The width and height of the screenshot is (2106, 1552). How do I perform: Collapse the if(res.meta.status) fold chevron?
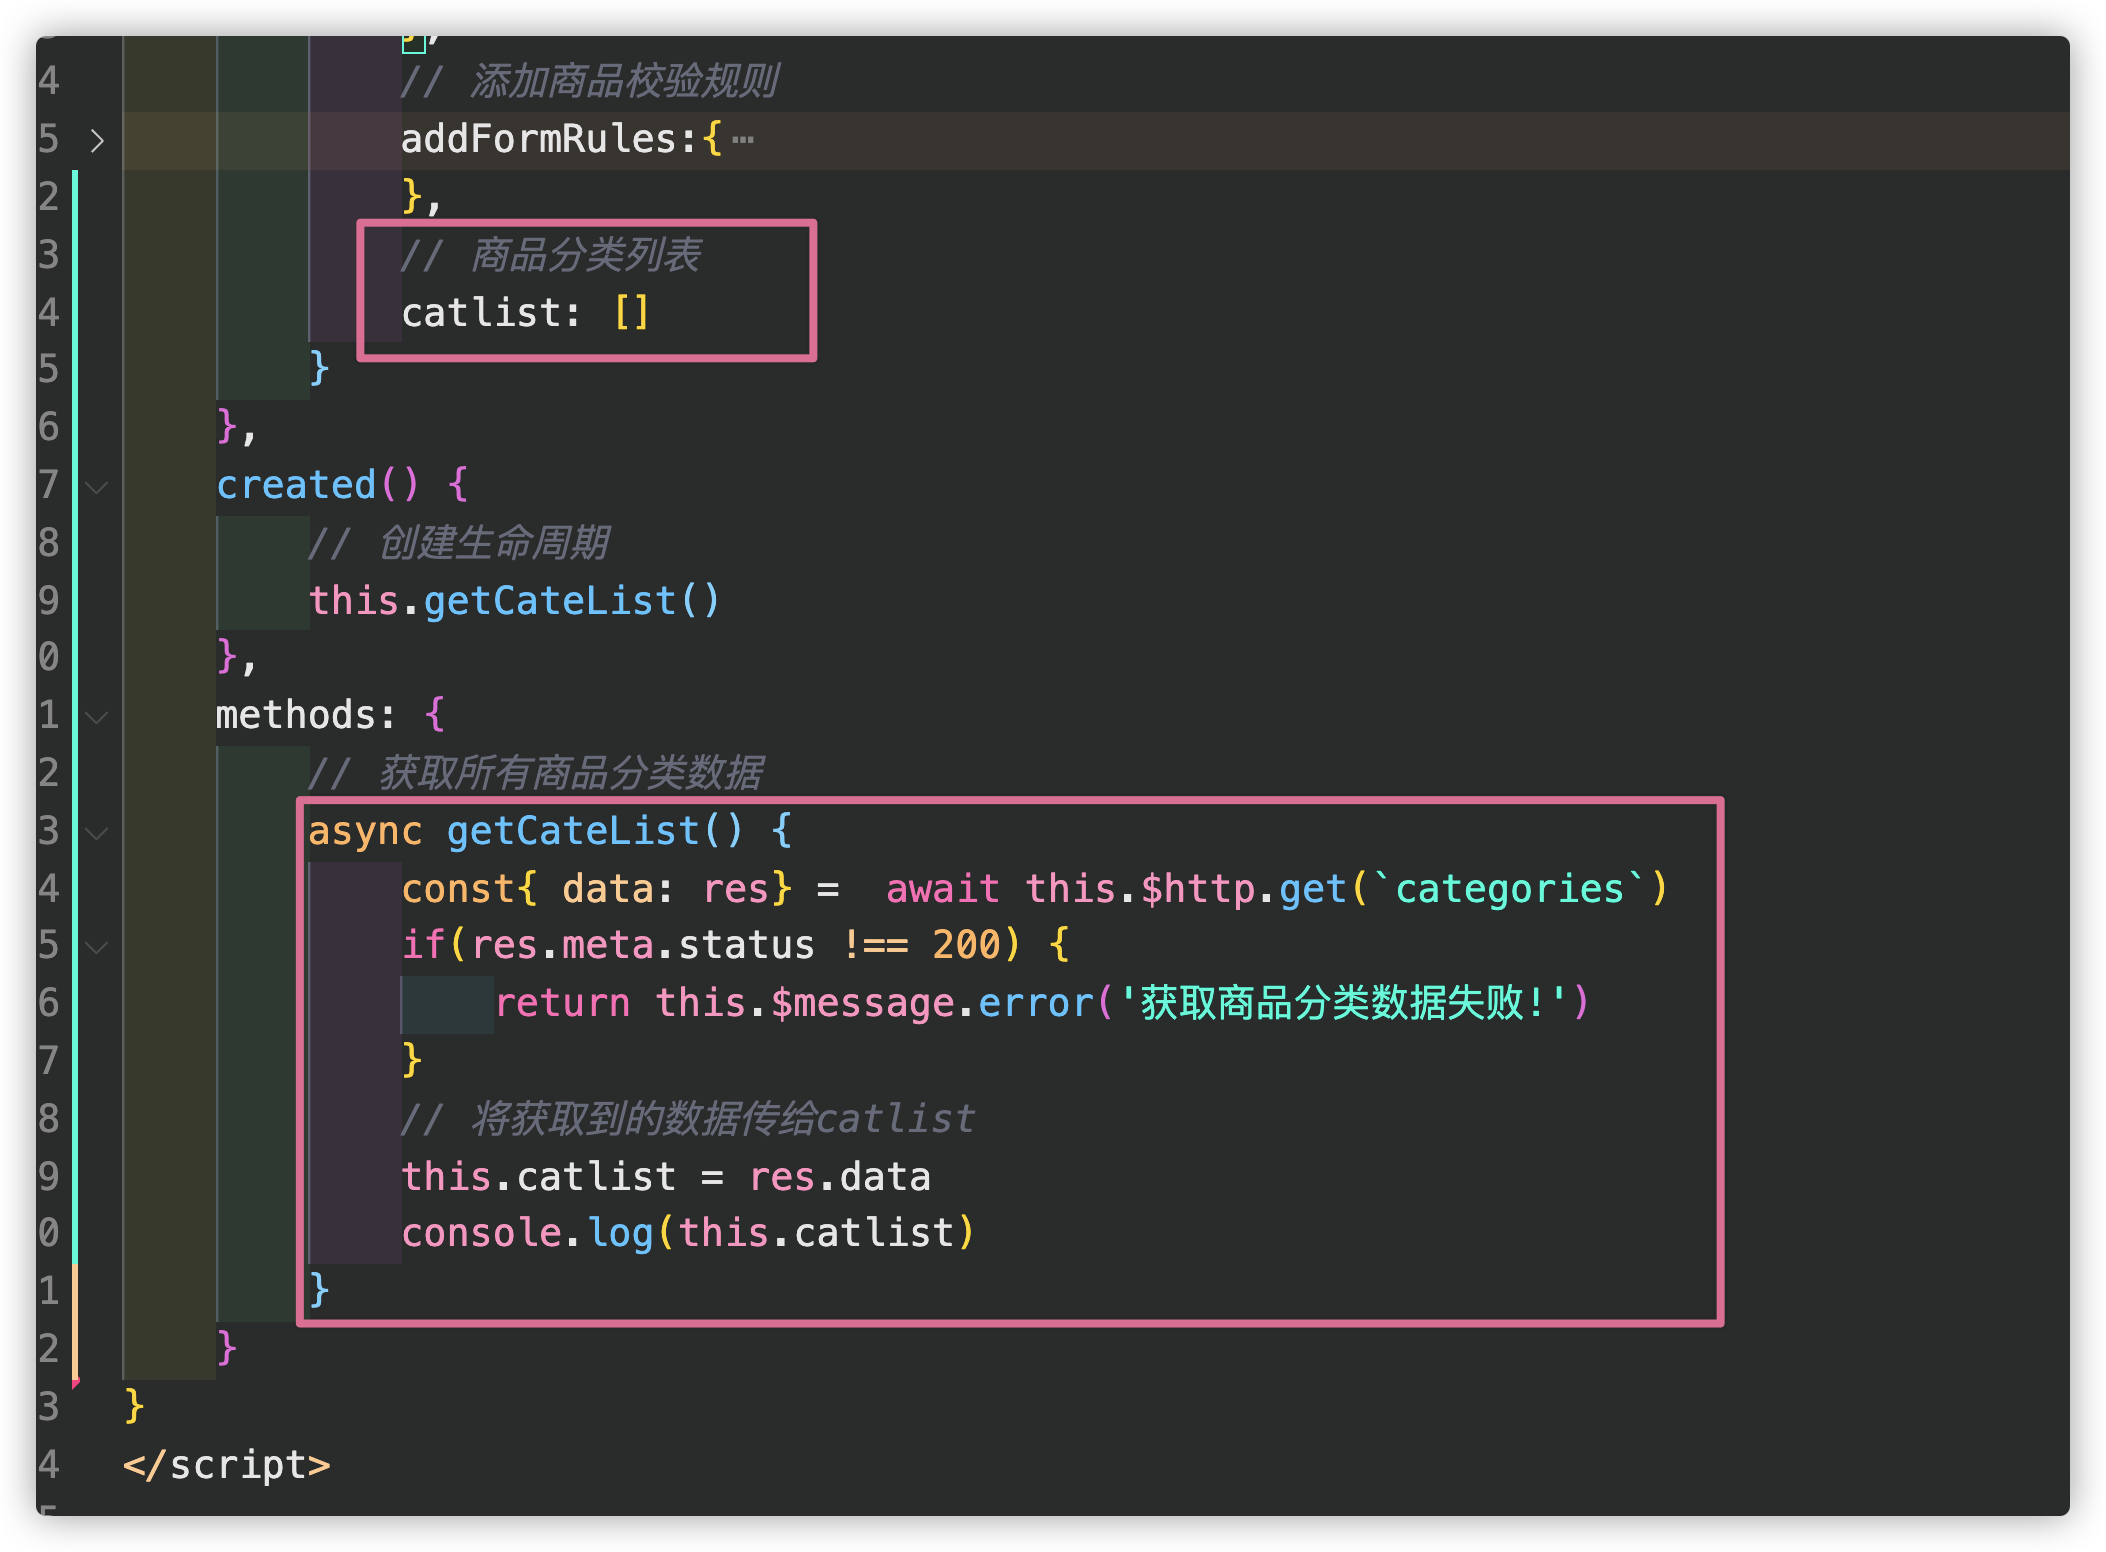click(97, 947)
